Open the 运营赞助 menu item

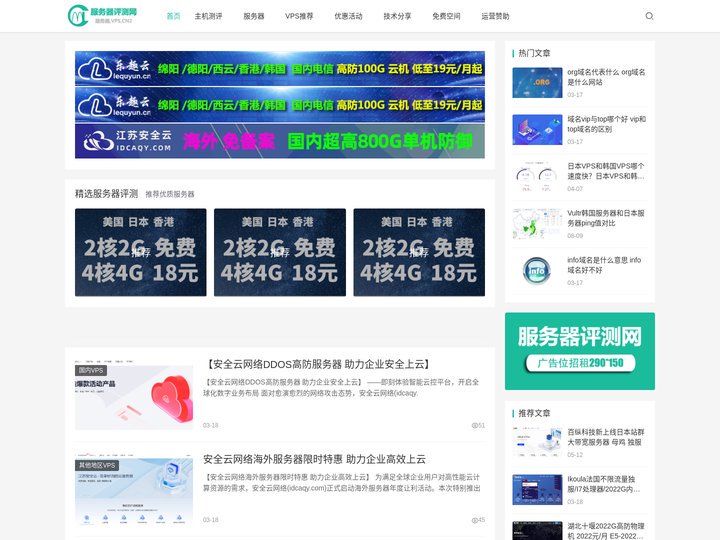tap(495, 16)
